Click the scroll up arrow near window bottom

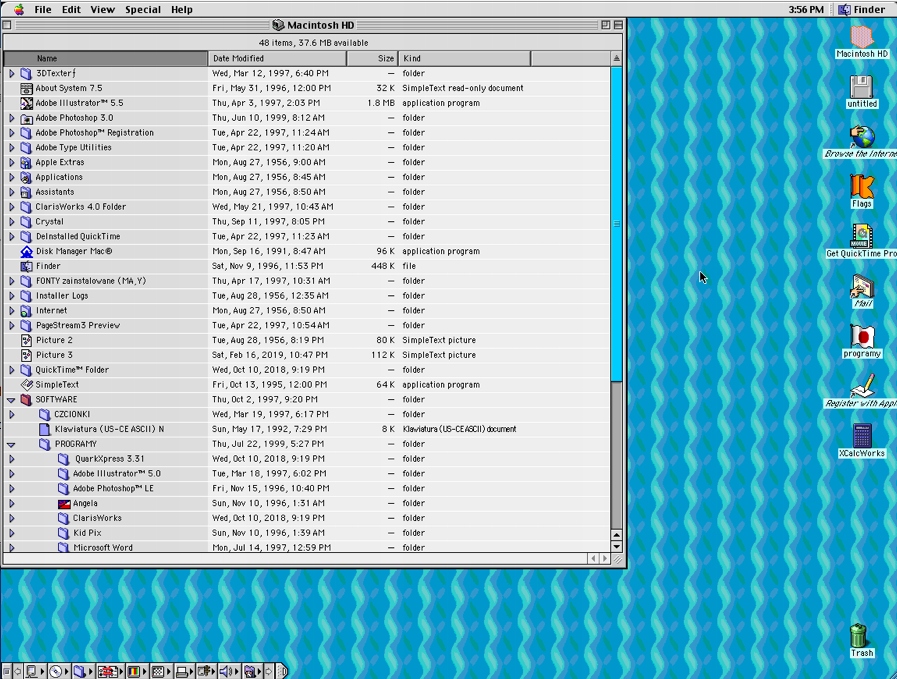pos(617,535)
